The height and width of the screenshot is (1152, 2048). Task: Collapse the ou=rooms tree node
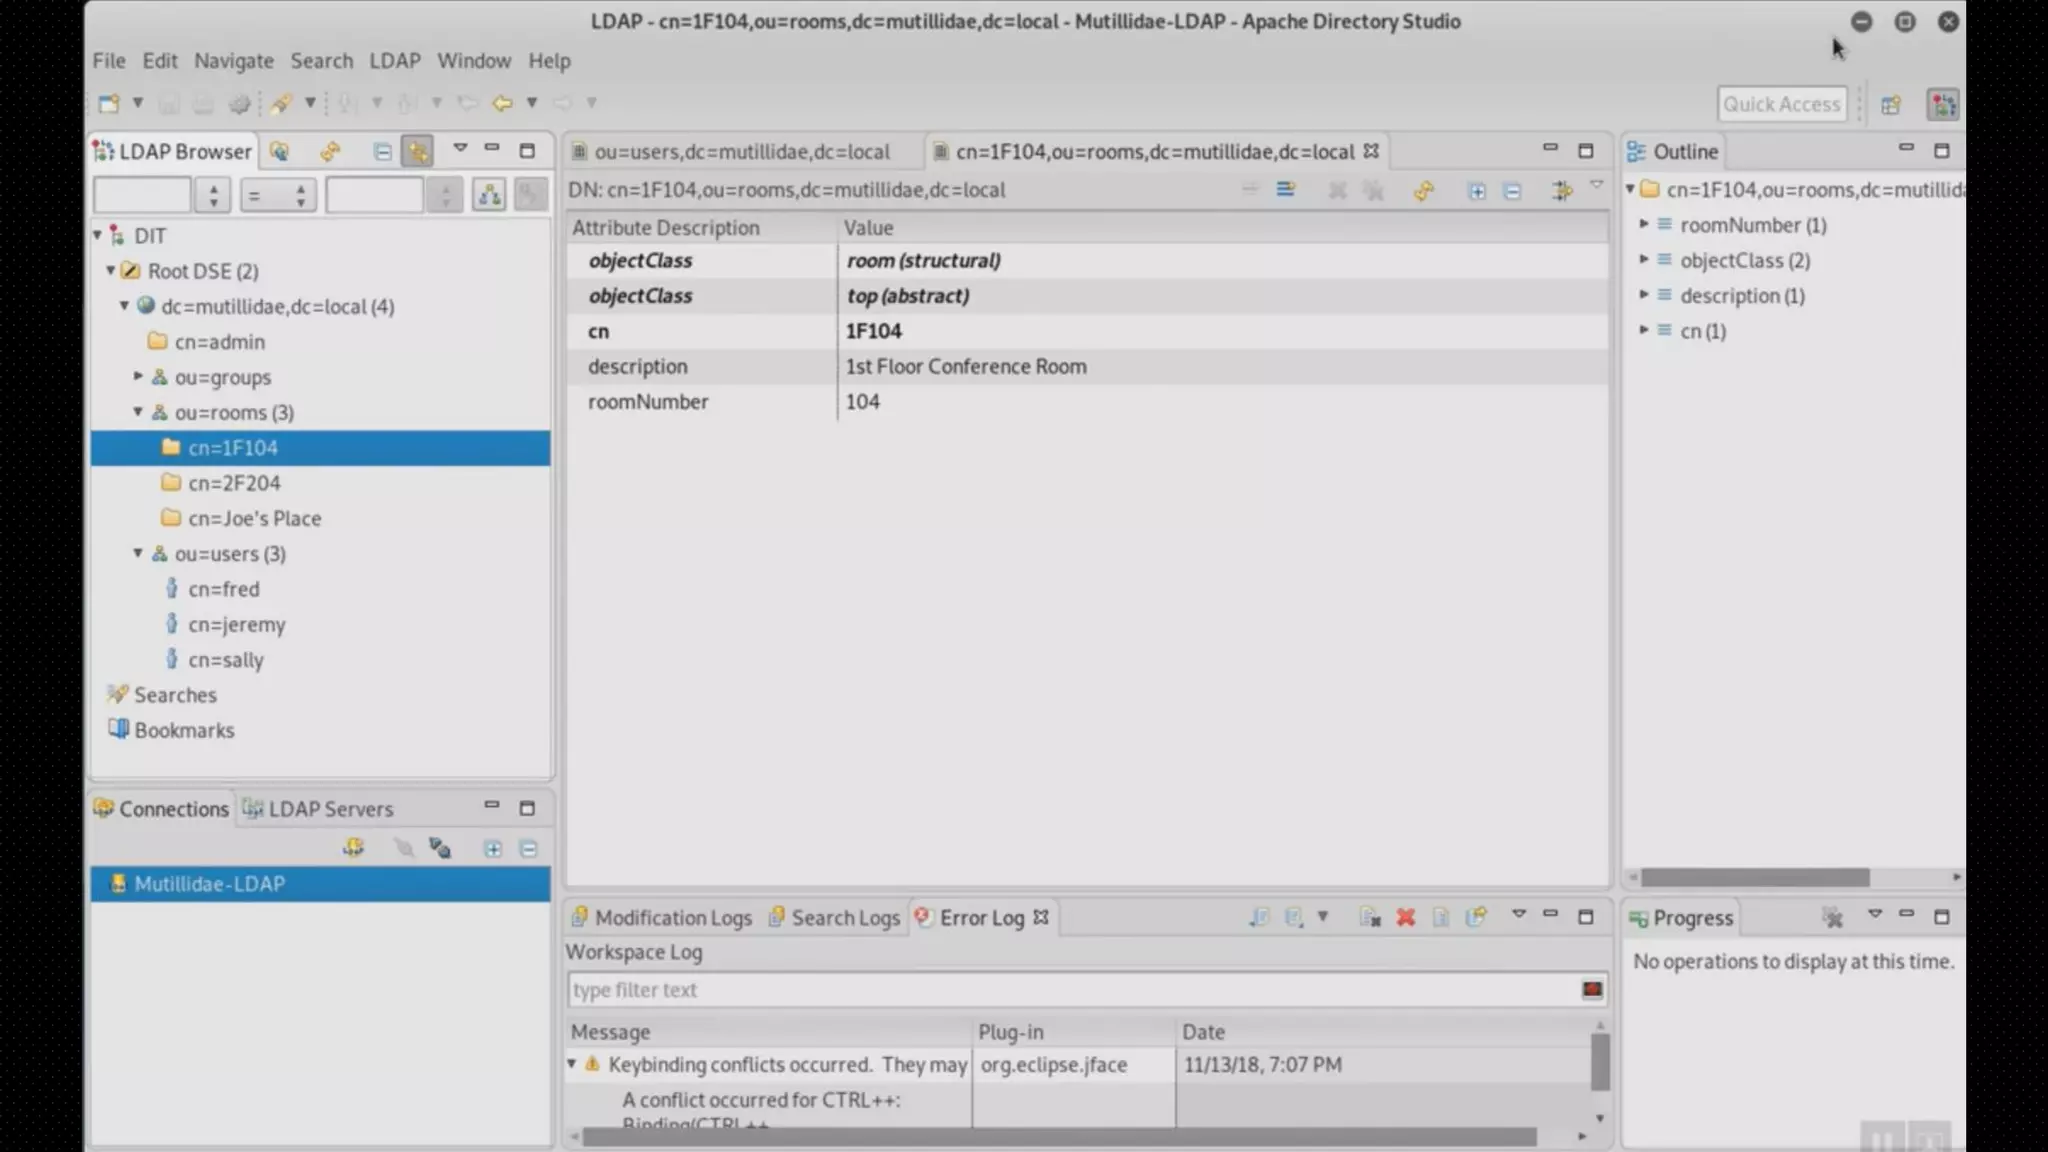click(x=138, y=412)
